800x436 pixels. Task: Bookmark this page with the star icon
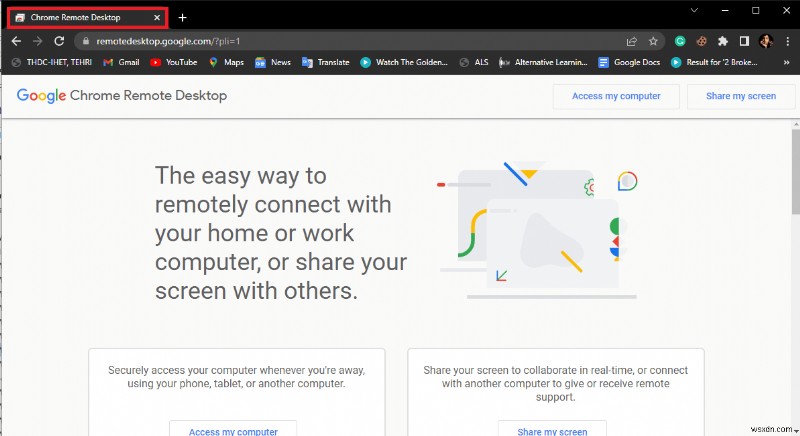tap(653, 41)
